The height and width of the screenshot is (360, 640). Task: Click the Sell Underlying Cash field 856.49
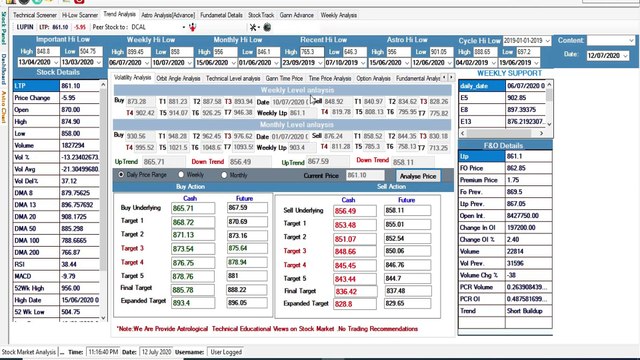point(355,211)
